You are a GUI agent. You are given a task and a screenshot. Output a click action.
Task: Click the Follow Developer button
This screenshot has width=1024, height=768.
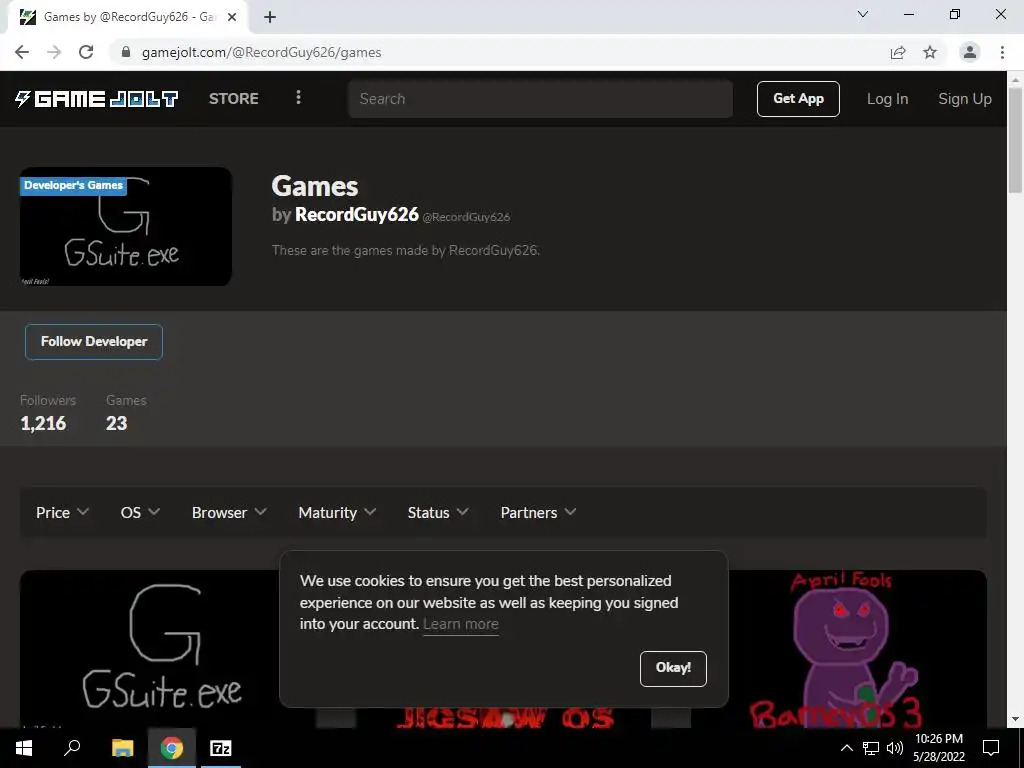(x=93, y=342)
